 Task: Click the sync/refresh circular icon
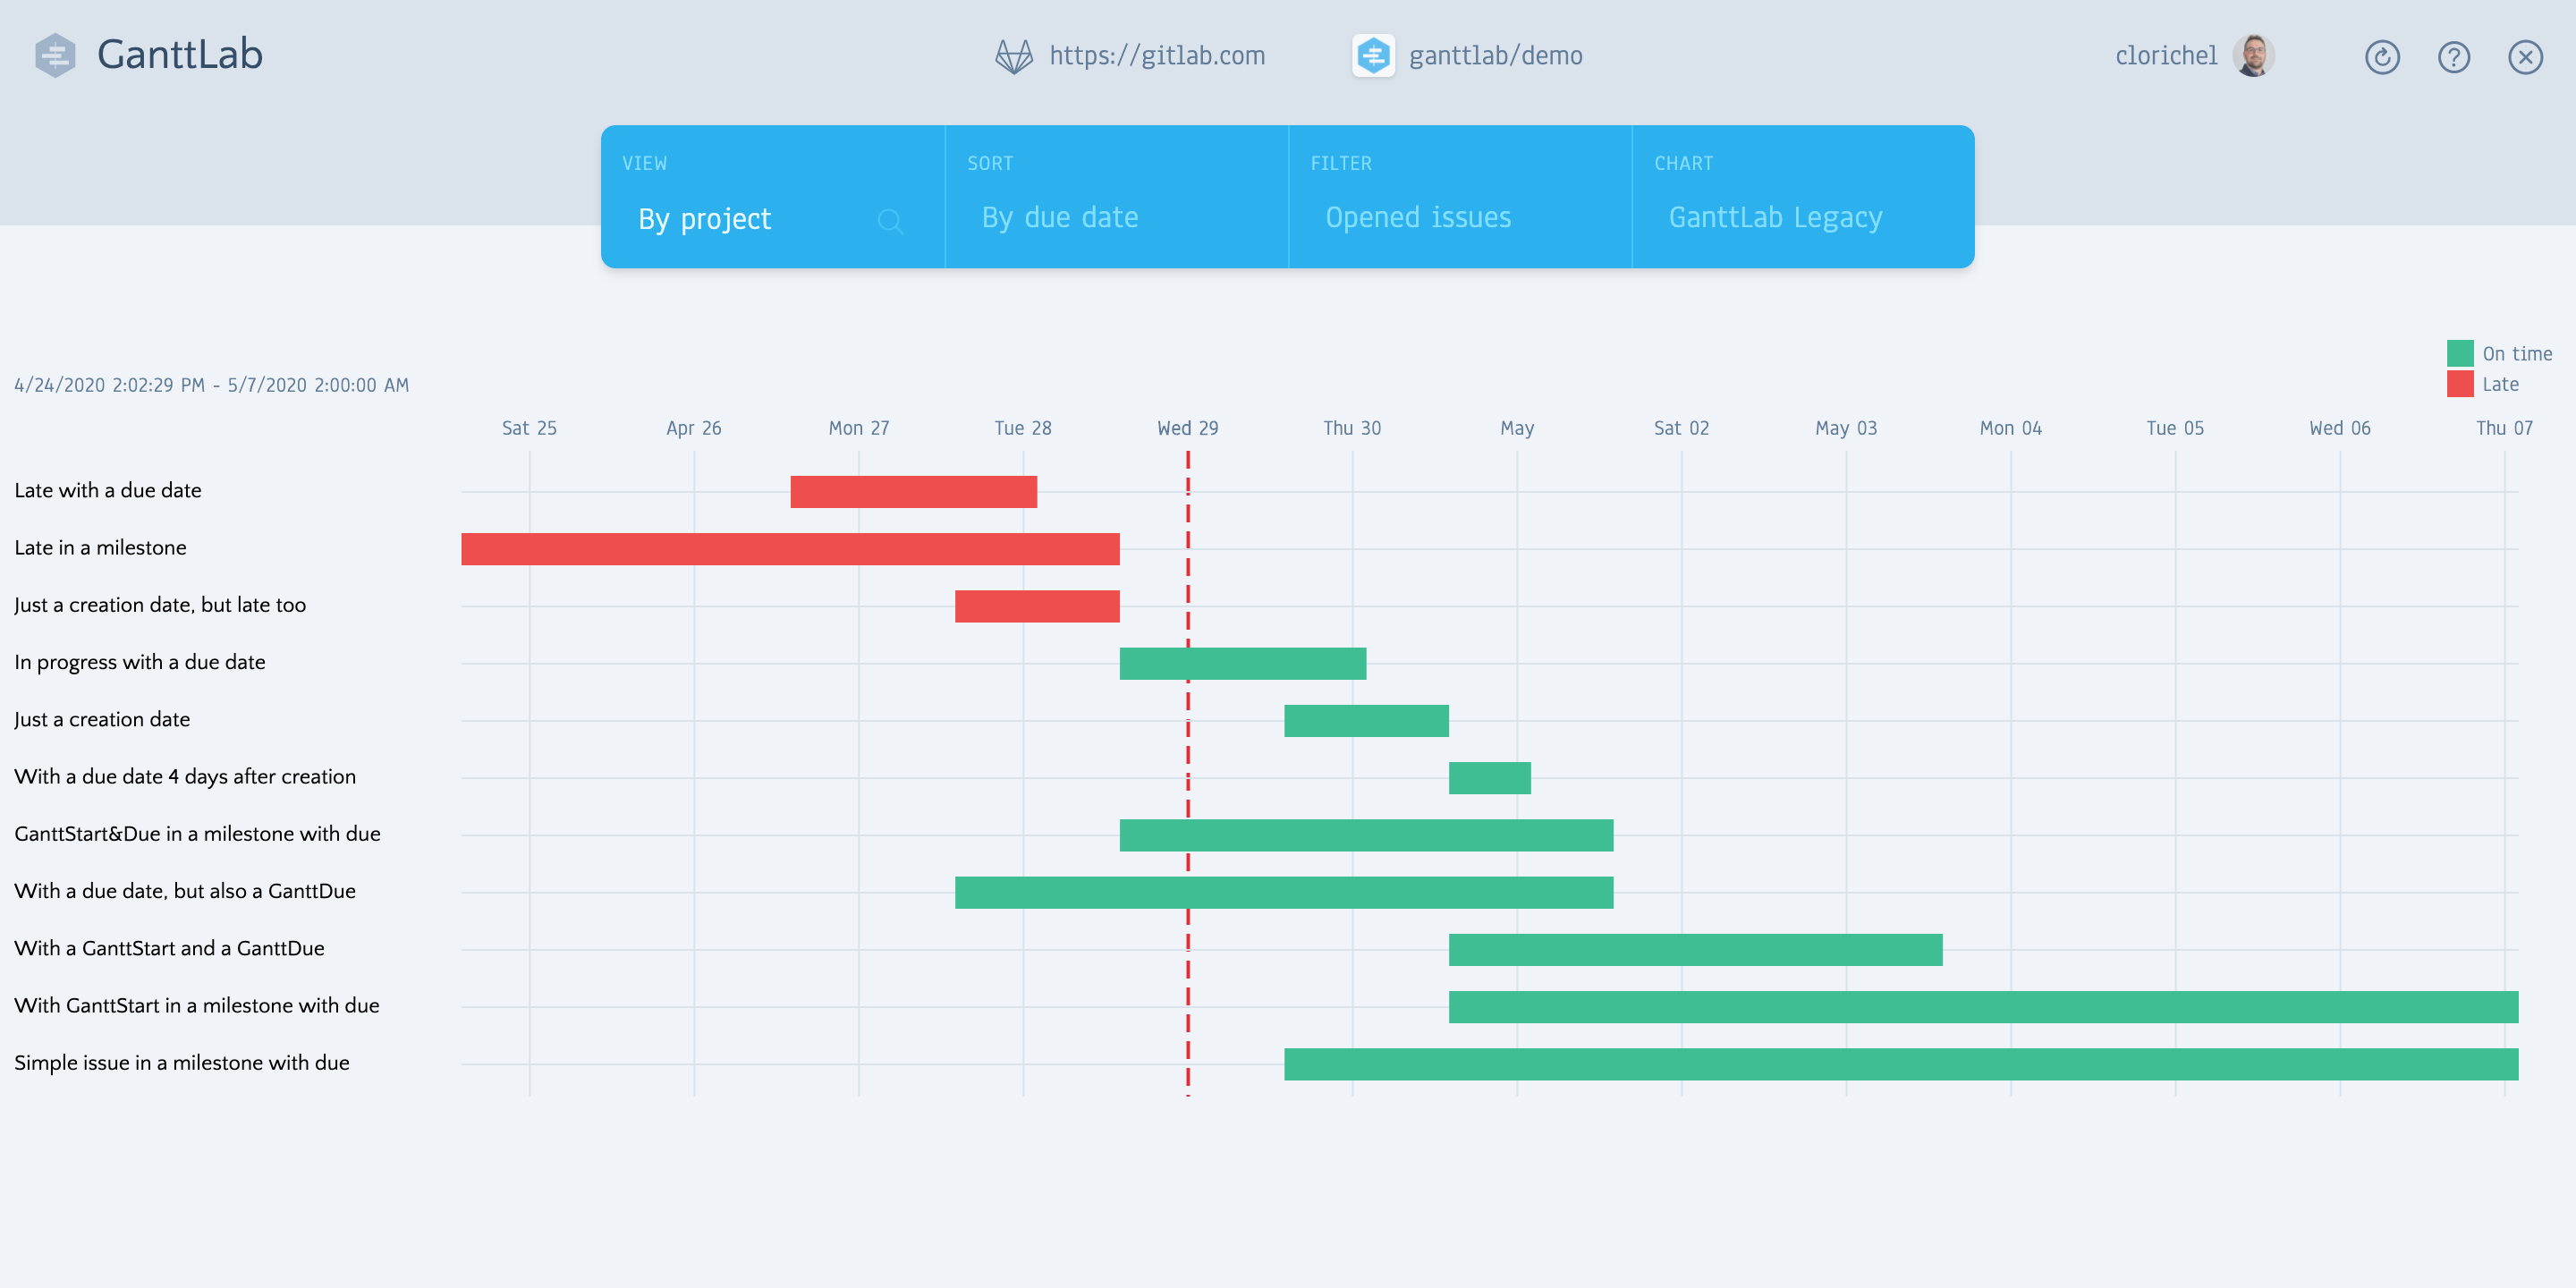tap(2382, 55)
